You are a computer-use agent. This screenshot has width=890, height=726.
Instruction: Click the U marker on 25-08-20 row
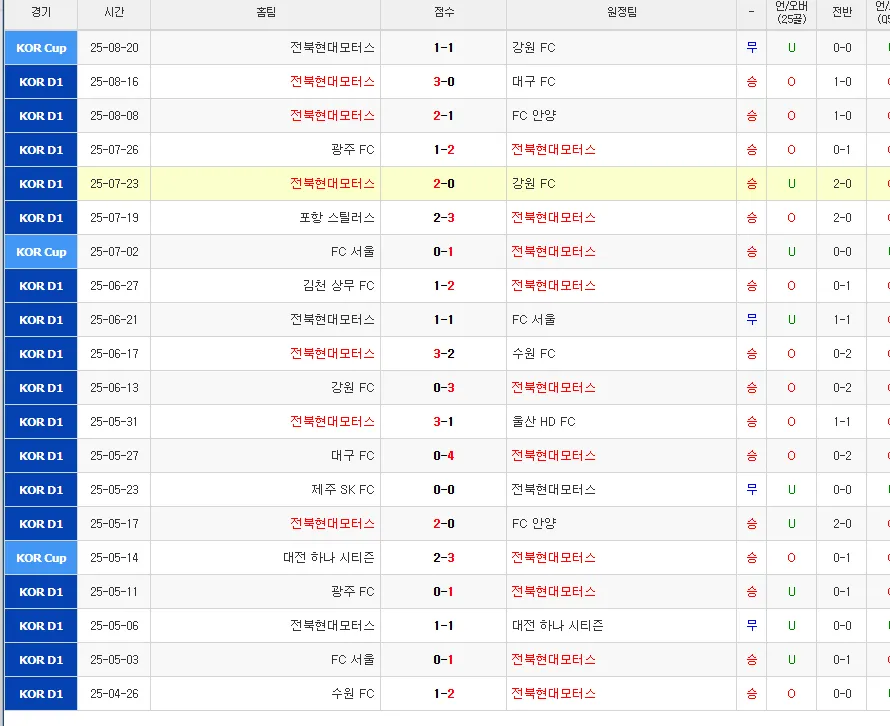791,48
